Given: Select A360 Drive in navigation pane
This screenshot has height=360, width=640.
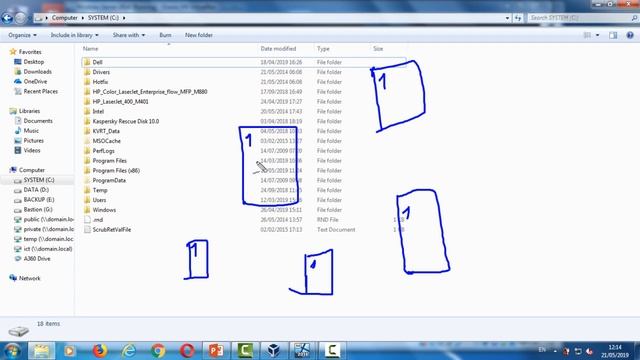Looking at the screenshot, I should pos(32,258).
